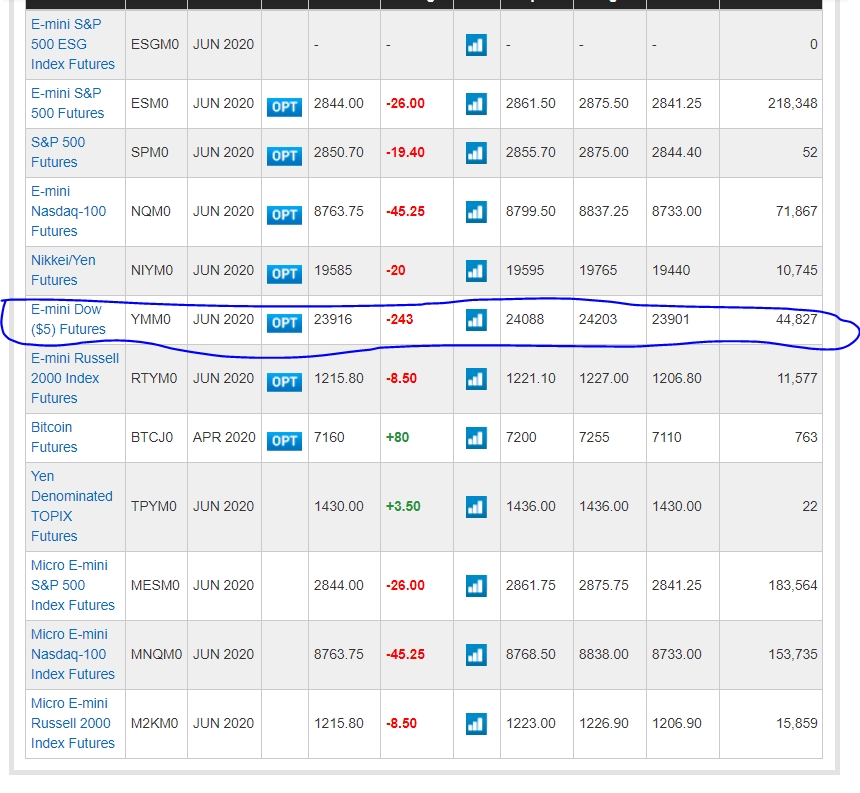Viewport: 860px width, 793px height.
Task: Open Bitcoin Futures link
Action: tap(54, 437)
